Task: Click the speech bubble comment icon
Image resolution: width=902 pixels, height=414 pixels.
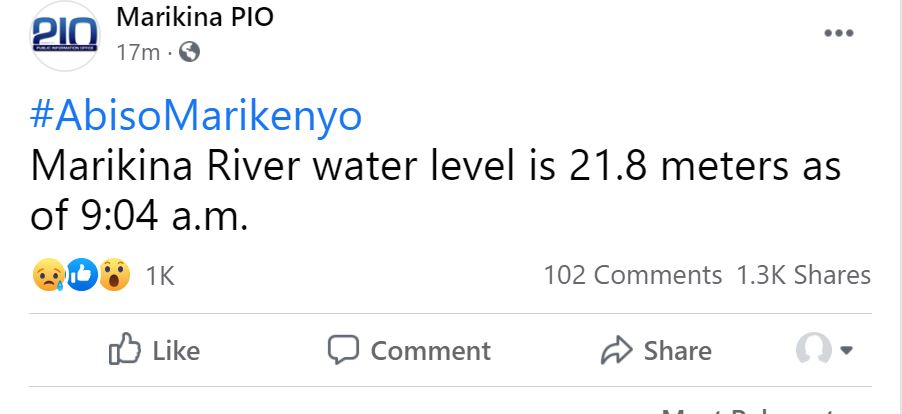Action: point(343,349)
